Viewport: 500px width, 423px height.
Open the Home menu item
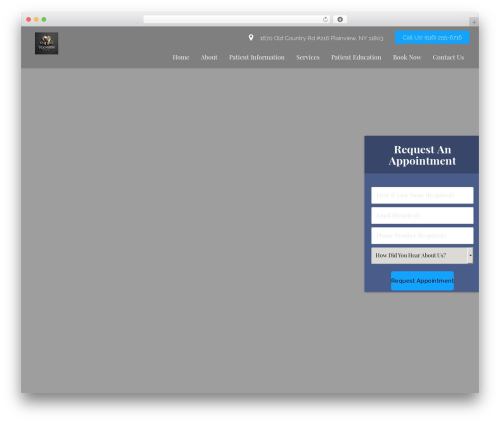click(x=181, y=57)
